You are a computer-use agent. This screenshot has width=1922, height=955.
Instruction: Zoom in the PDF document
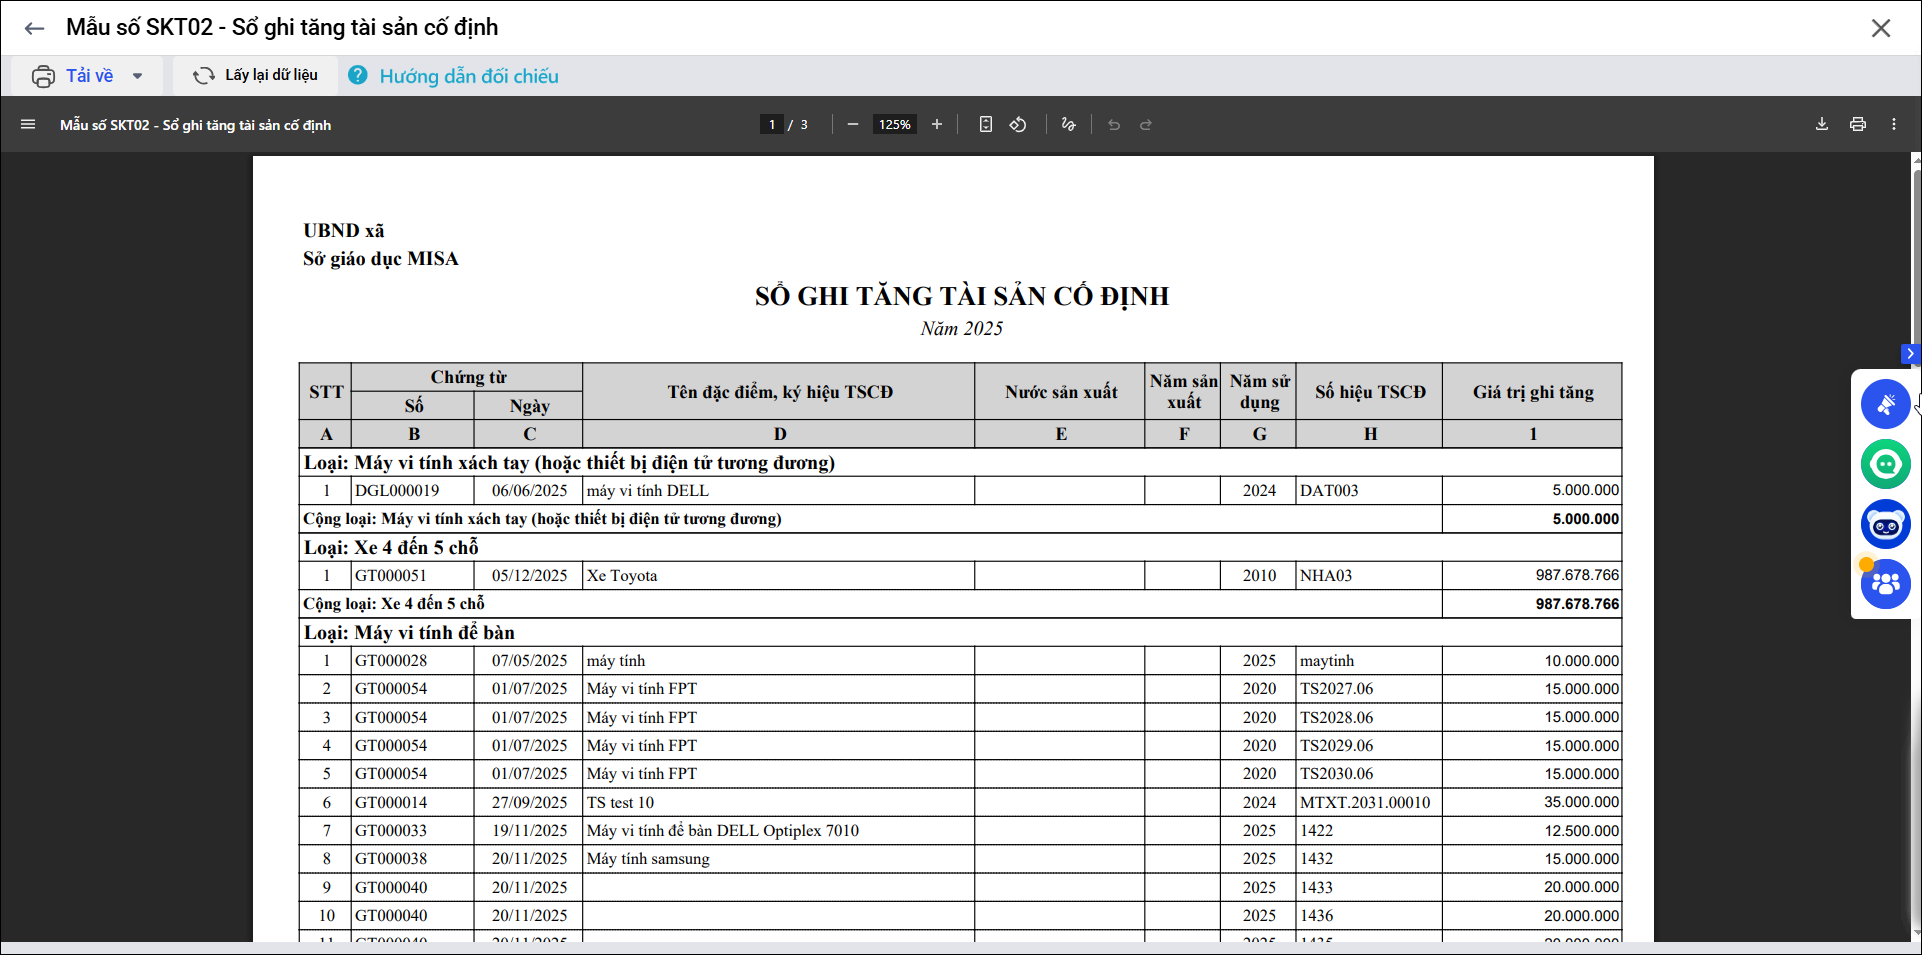937,125
